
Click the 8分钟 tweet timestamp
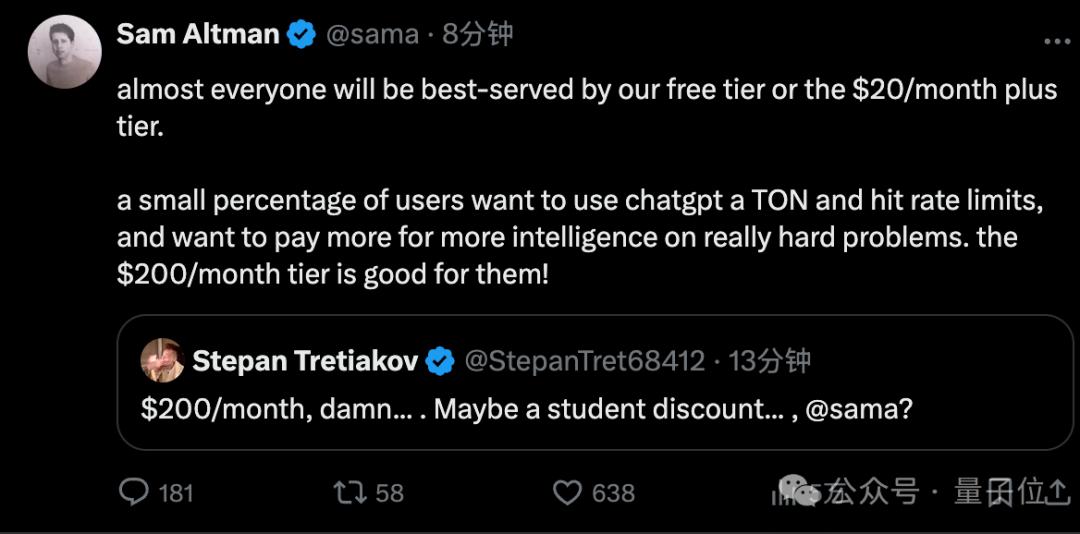point(478,35)
